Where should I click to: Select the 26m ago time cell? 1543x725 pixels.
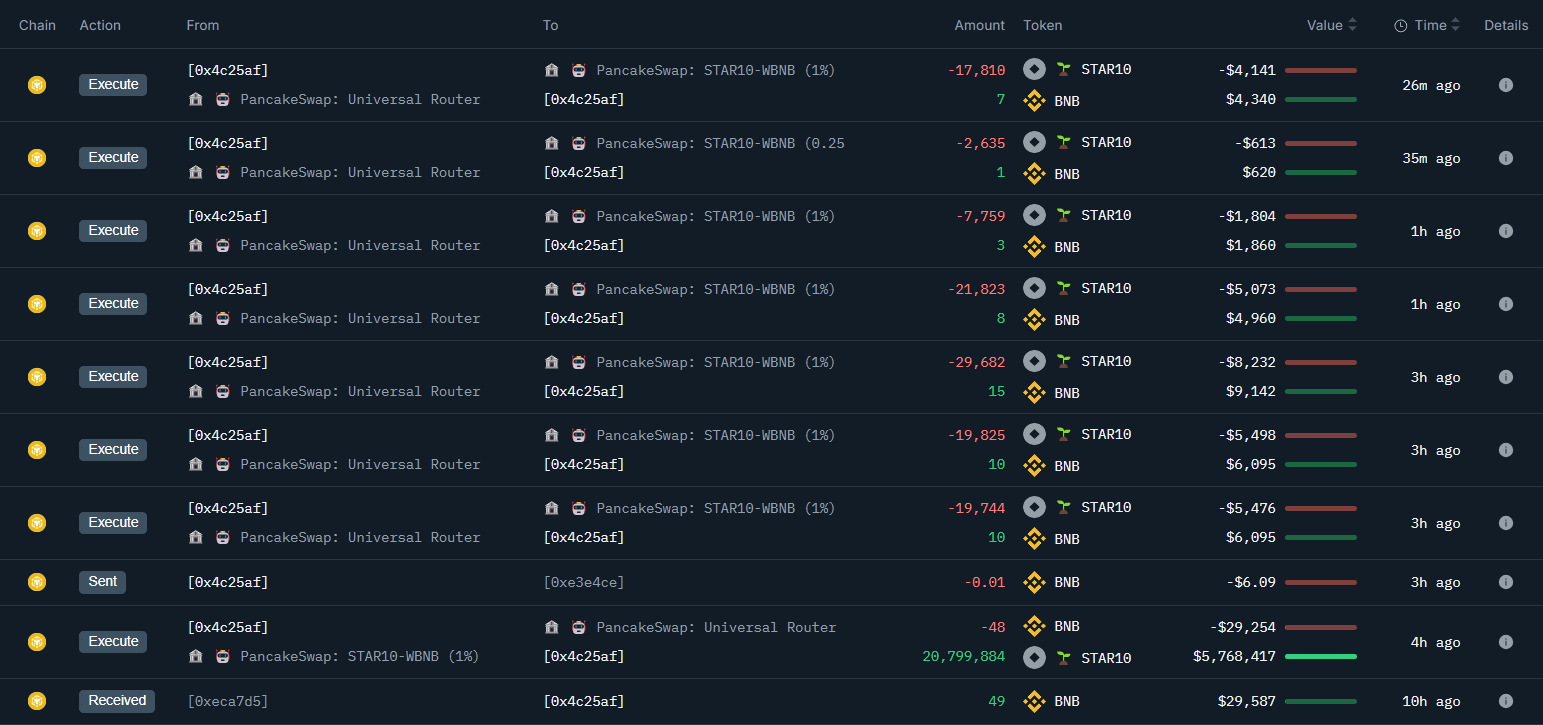pos(1431,86)
